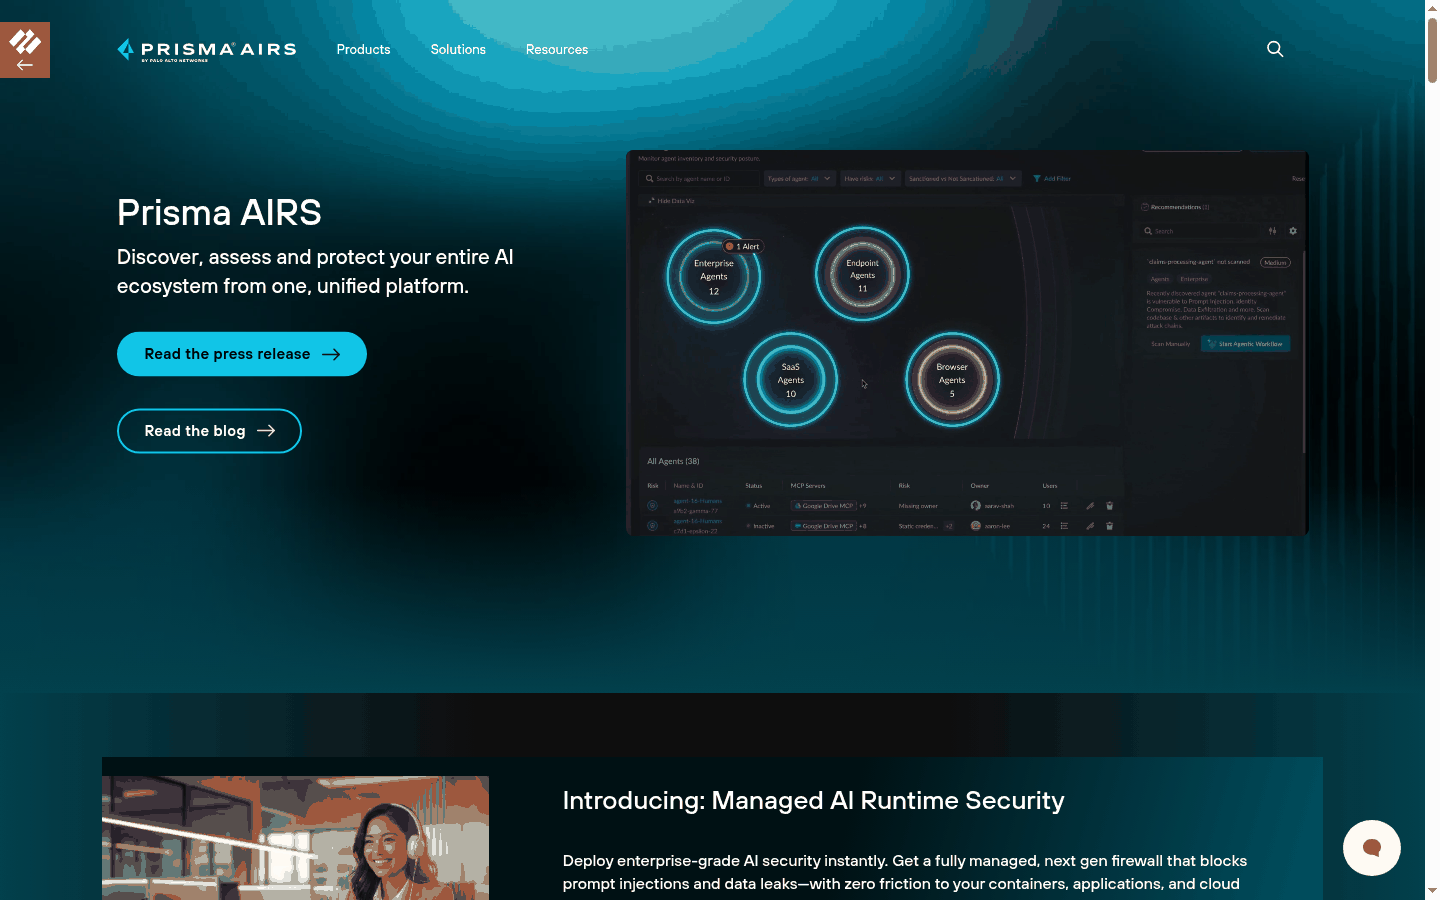
Task: Click the aarav-shah owner avatar
Action: click(975, 506)
